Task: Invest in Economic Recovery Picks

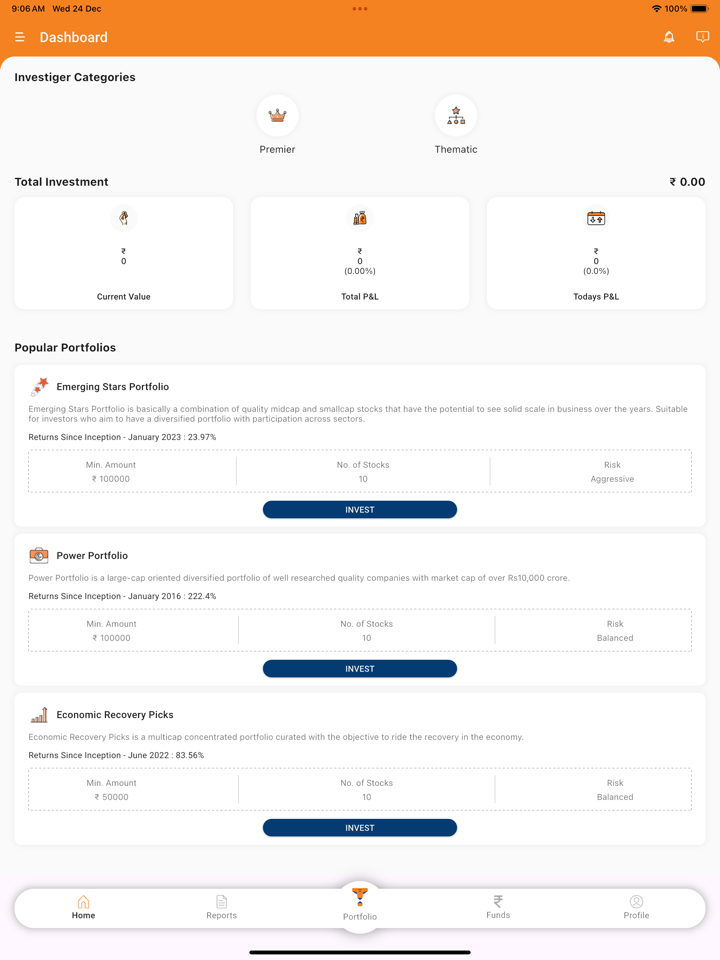Action: pos(360,828)
